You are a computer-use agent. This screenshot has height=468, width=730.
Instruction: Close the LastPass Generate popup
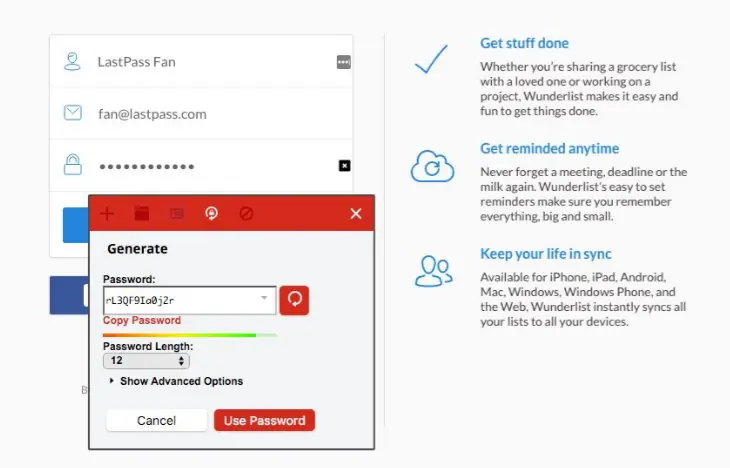(x=356, y=214)
